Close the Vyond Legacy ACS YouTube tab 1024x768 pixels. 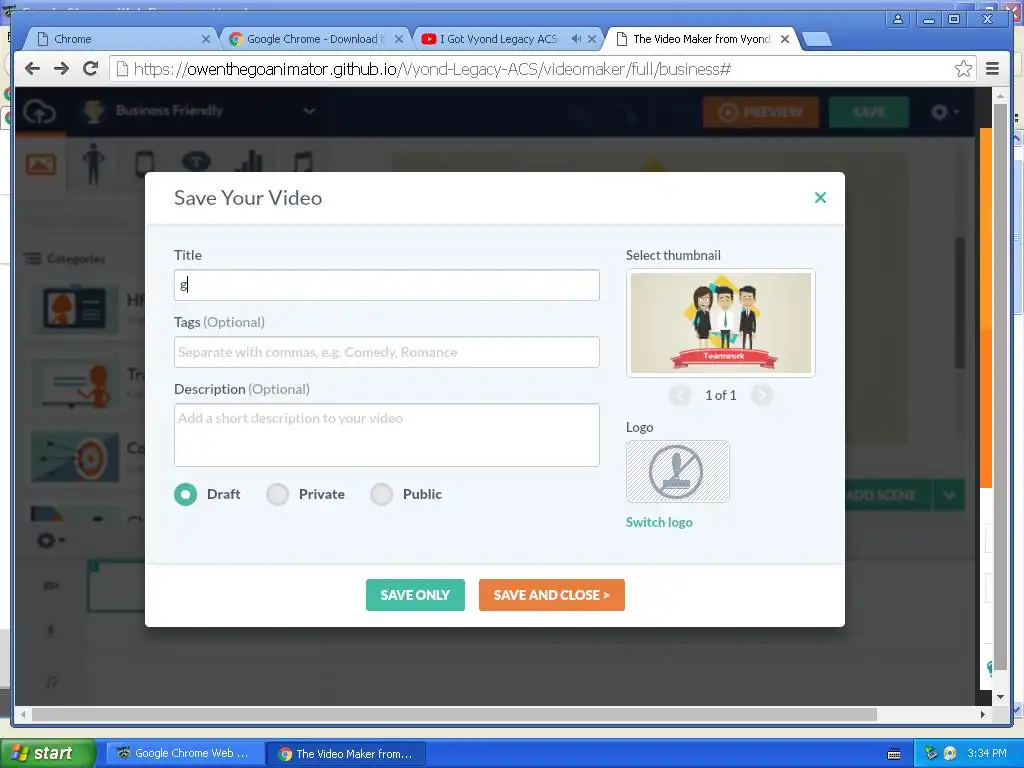(592, 39)
